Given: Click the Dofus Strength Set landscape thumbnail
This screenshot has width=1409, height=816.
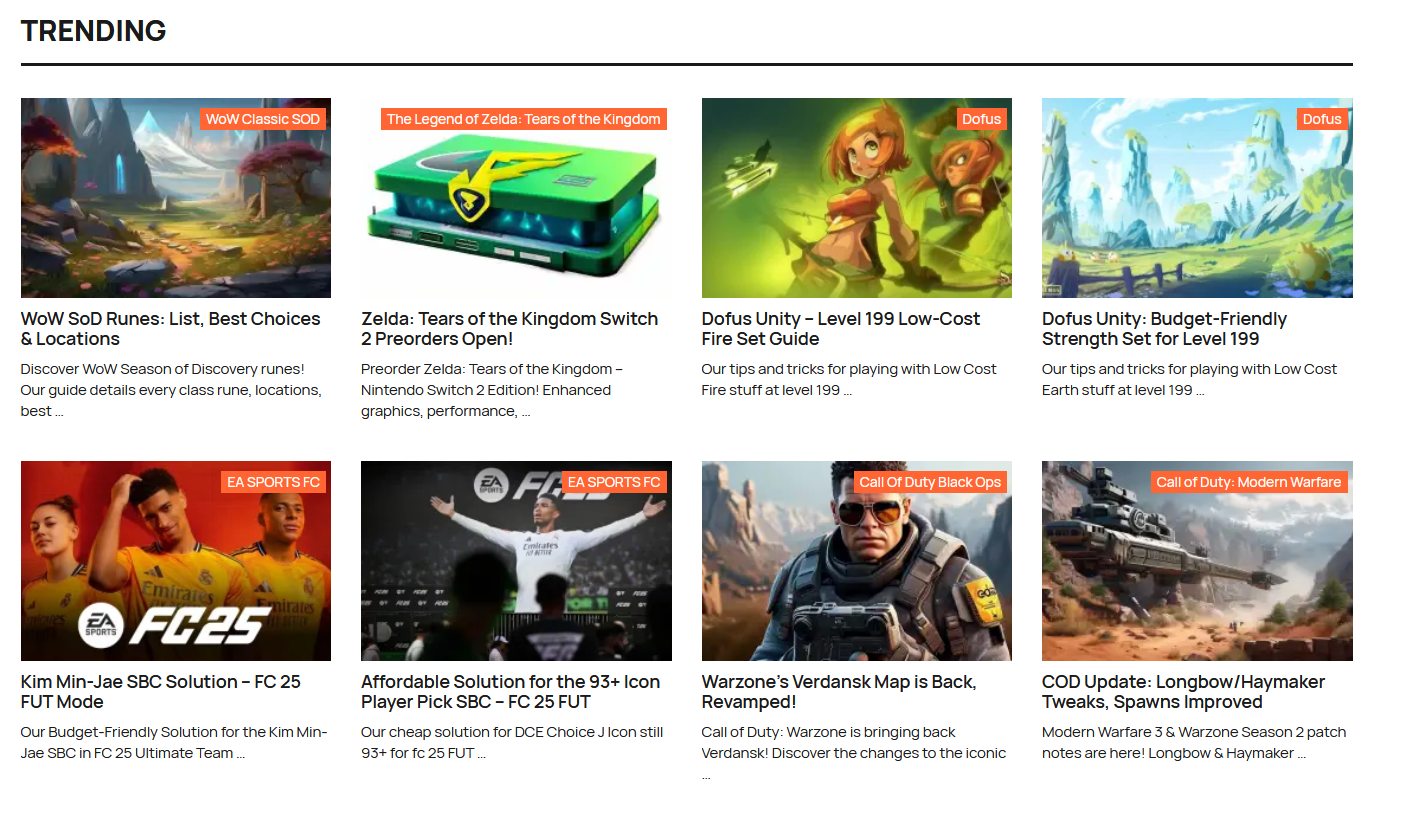Looking at the screenshot, I should 1197,198.
